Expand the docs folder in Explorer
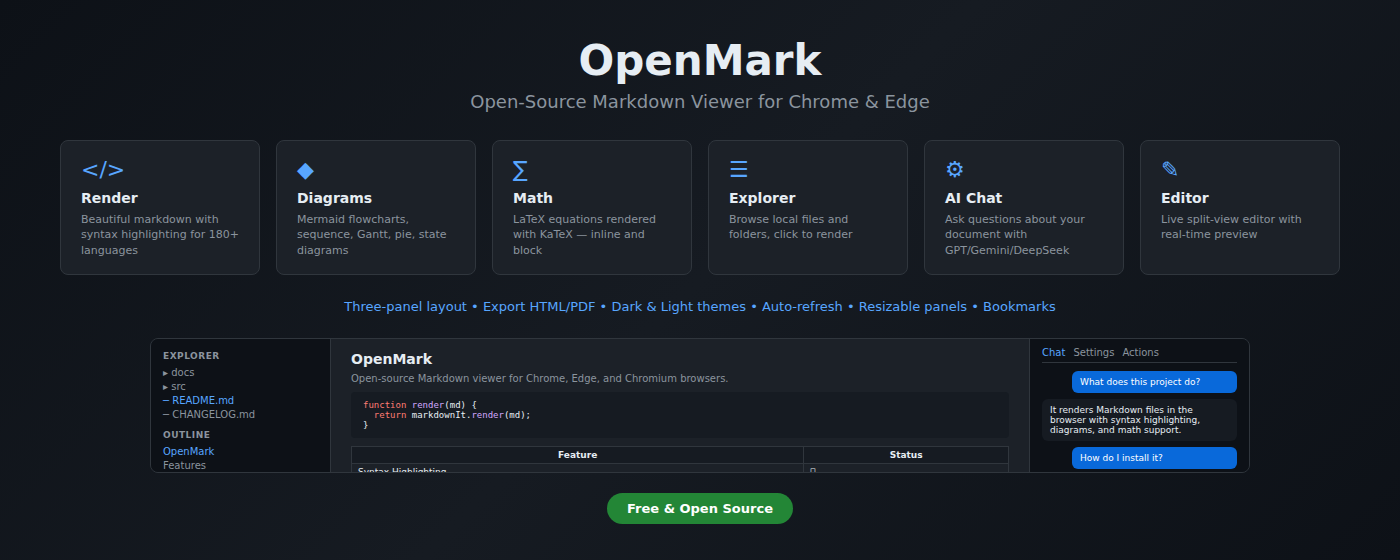This screenshot has height=560, width=1400. pos(179,372)
